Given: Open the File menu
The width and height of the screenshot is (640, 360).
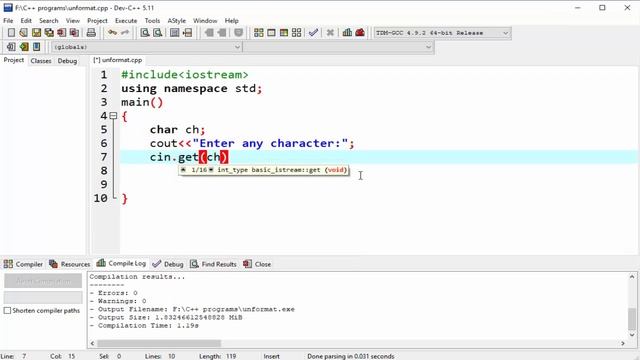Looking at the screenshot, I should pos(8,20).
